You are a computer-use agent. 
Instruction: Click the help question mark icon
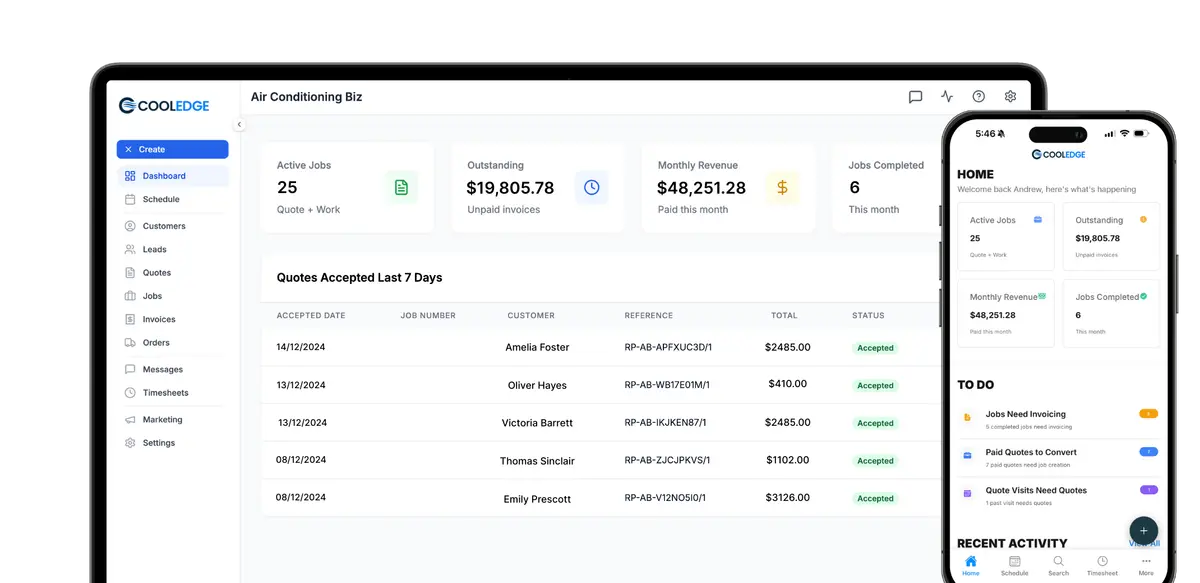point(979,97)
